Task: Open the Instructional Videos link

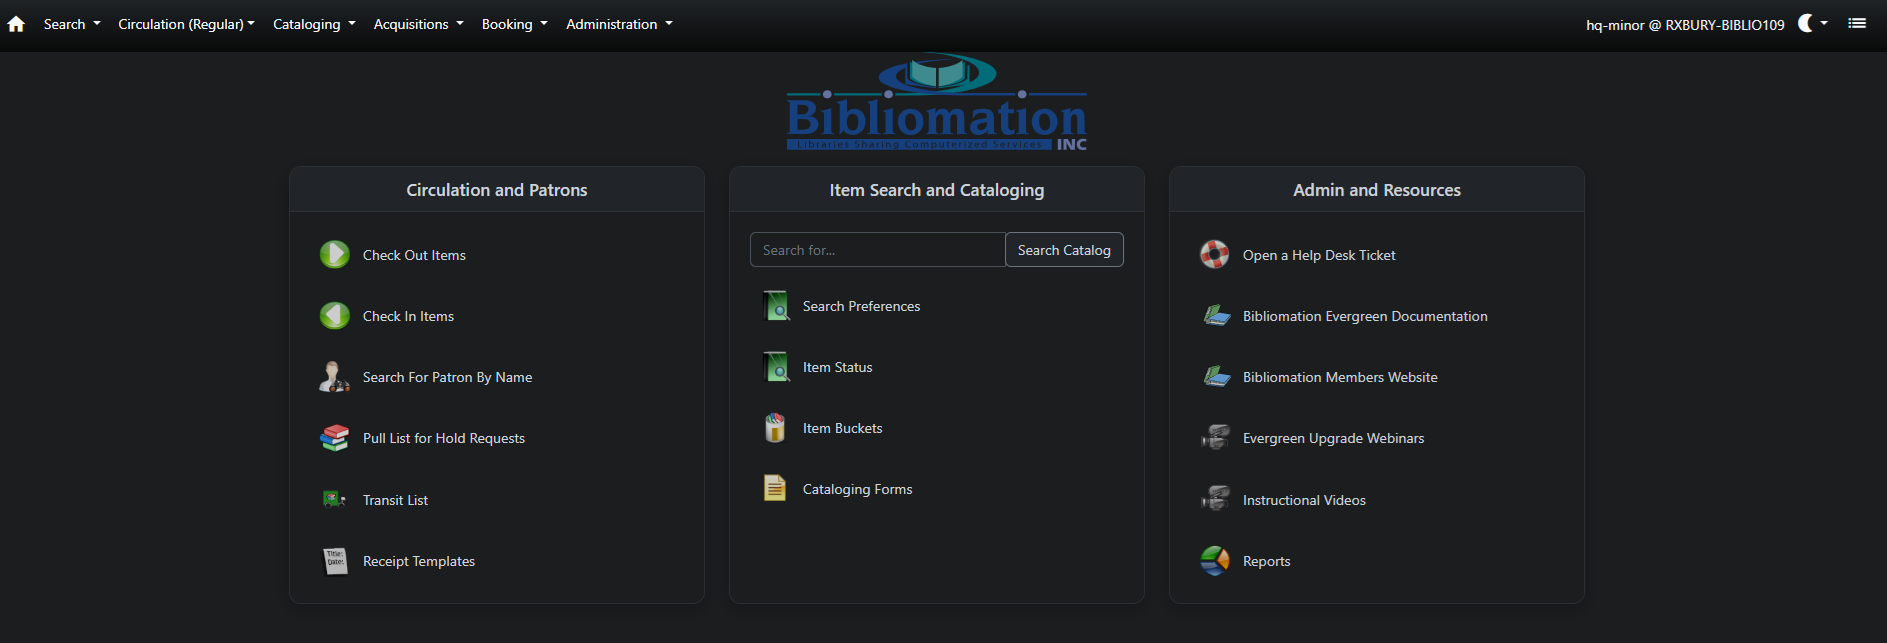Action: [x=1304, y=500]
